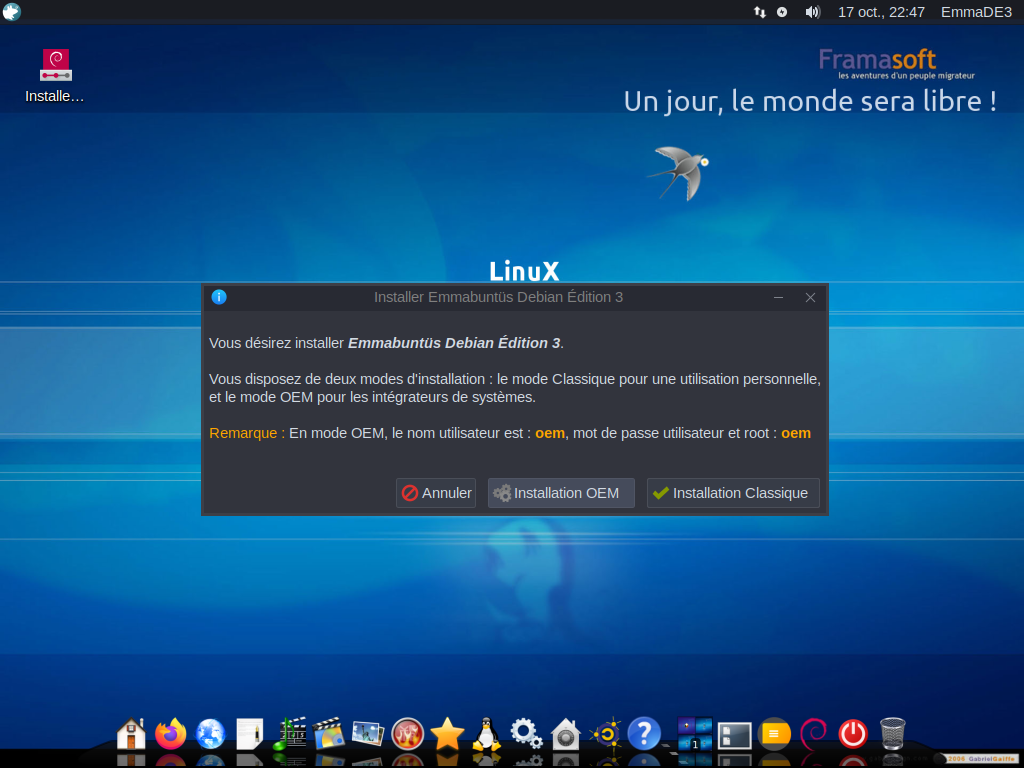The height and width of the screenshot is (768, 1024).
Task: Open the Tux penguin dock icon
Action: pyautogui.click(x=487, y=734)
